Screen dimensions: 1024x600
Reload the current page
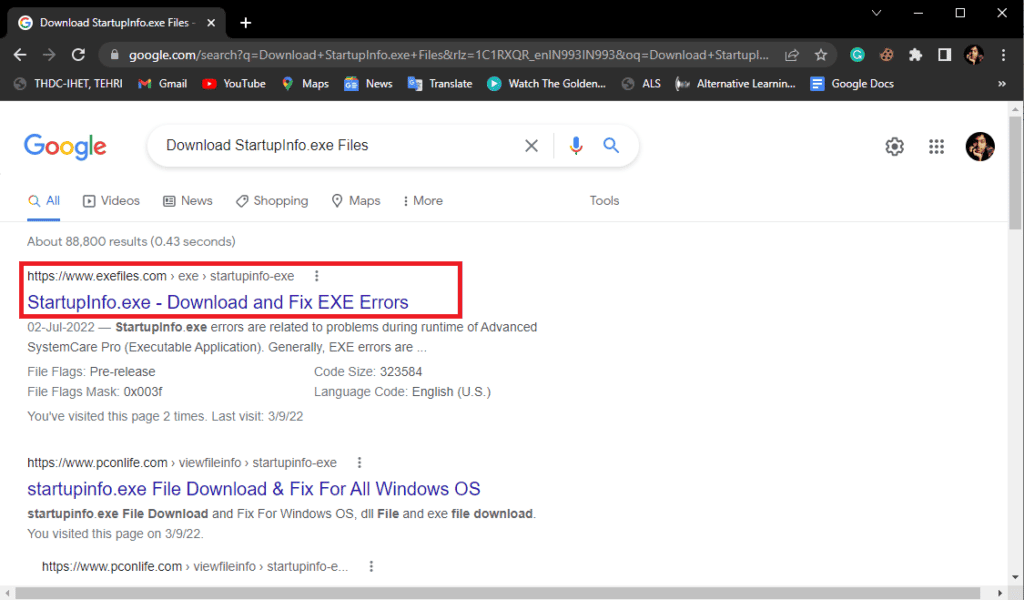(x=79, y=56)
